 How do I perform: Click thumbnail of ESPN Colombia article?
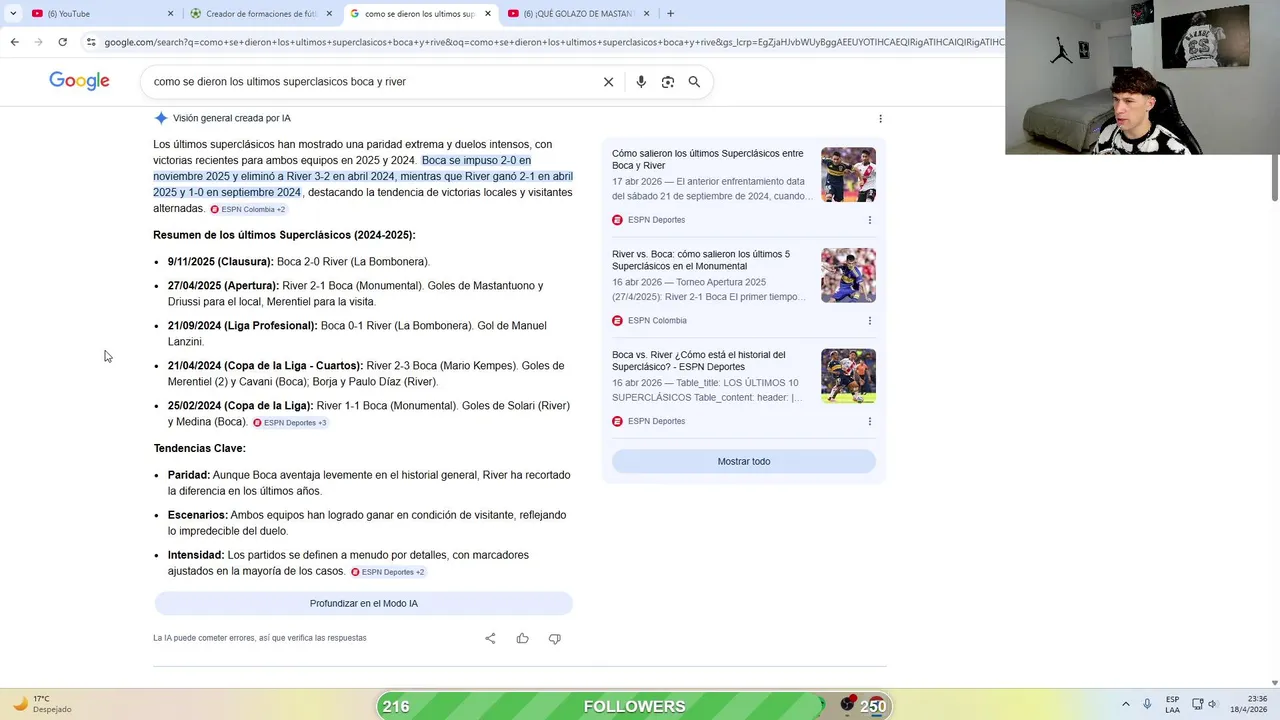pyautogui.click(x=848, y=275)
